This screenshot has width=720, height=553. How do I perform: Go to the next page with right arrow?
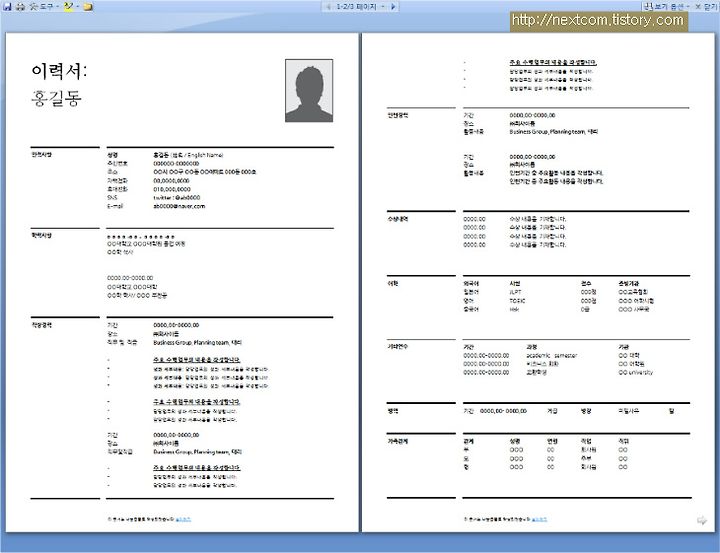393,6
